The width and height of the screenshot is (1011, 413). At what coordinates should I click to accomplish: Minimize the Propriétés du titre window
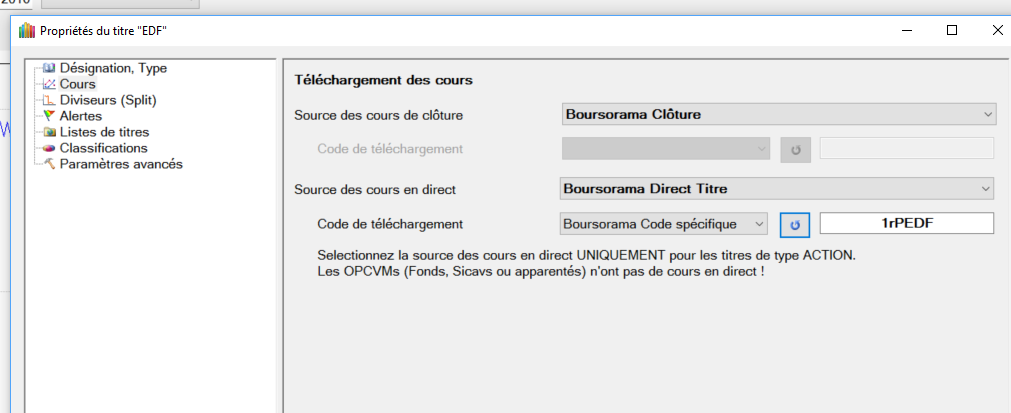906,30
